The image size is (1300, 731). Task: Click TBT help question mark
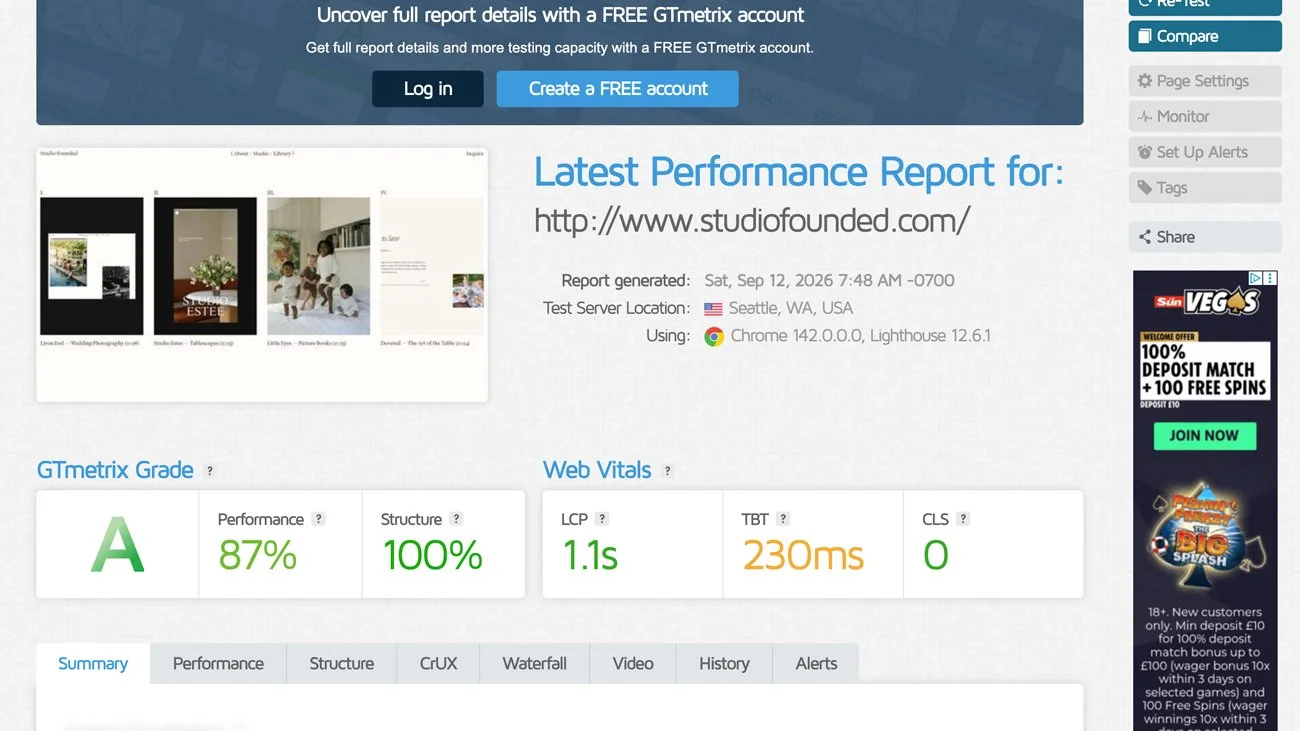pyautogui.click(x=783, y=519)
